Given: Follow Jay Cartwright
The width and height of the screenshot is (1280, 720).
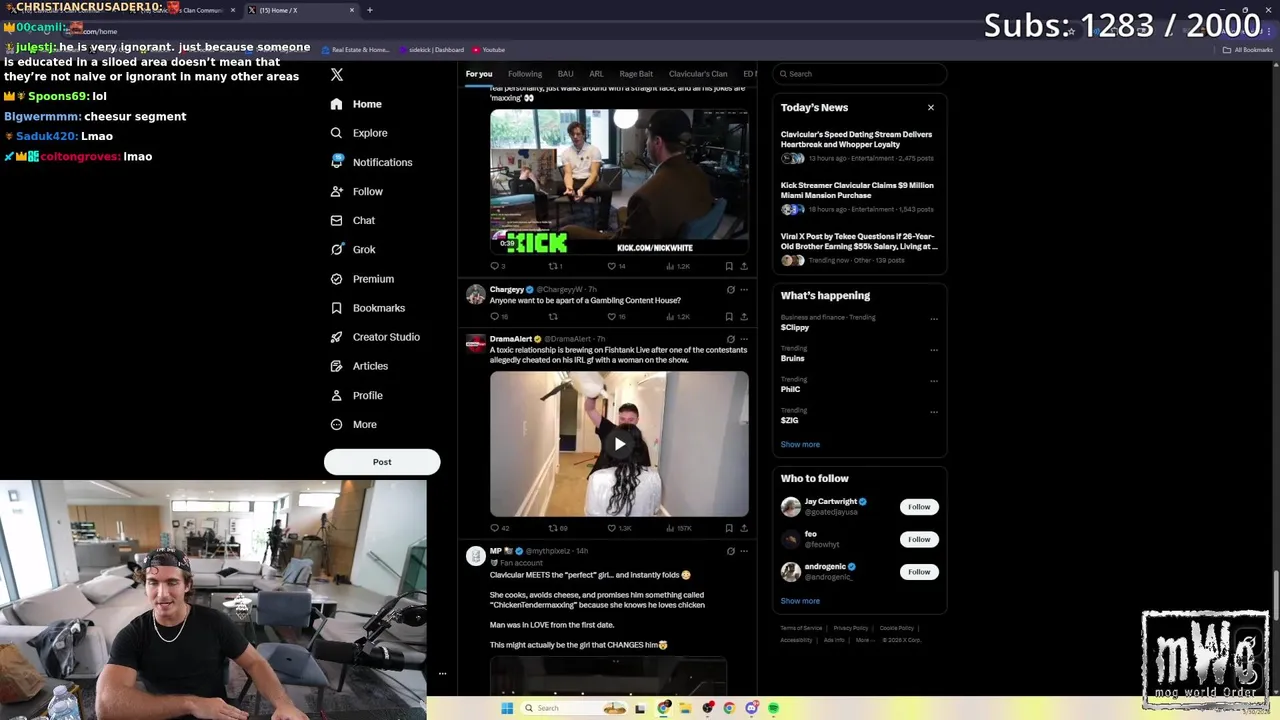Looking at the screenshot, I should 919,507.
